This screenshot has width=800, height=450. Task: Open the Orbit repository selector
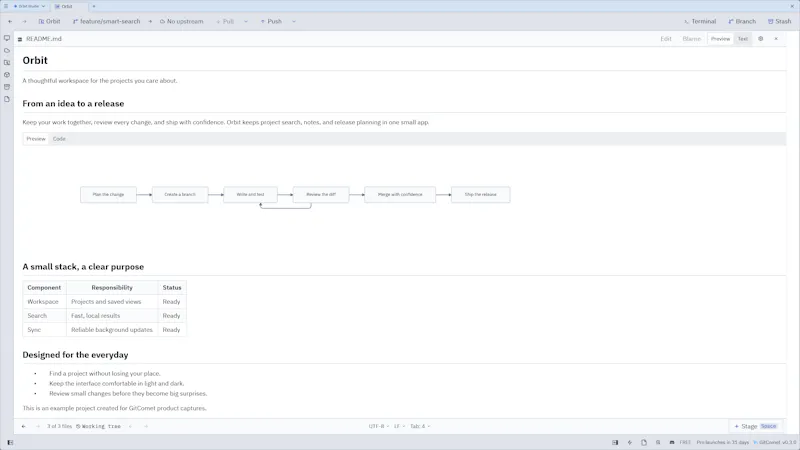pos(49,21)
